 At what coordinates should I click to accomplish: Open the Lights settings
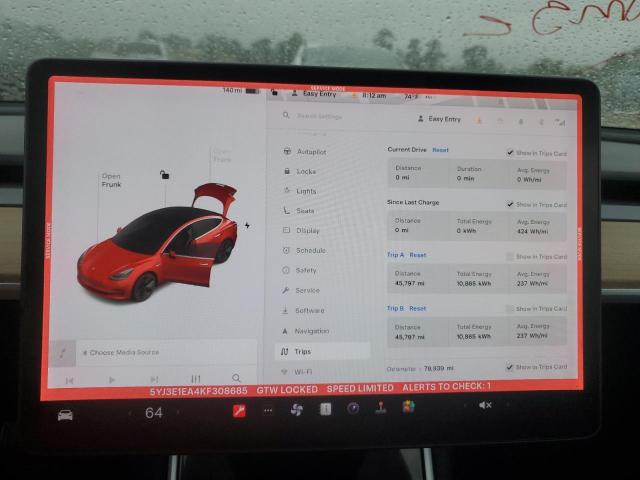click(x=300, y=191)
